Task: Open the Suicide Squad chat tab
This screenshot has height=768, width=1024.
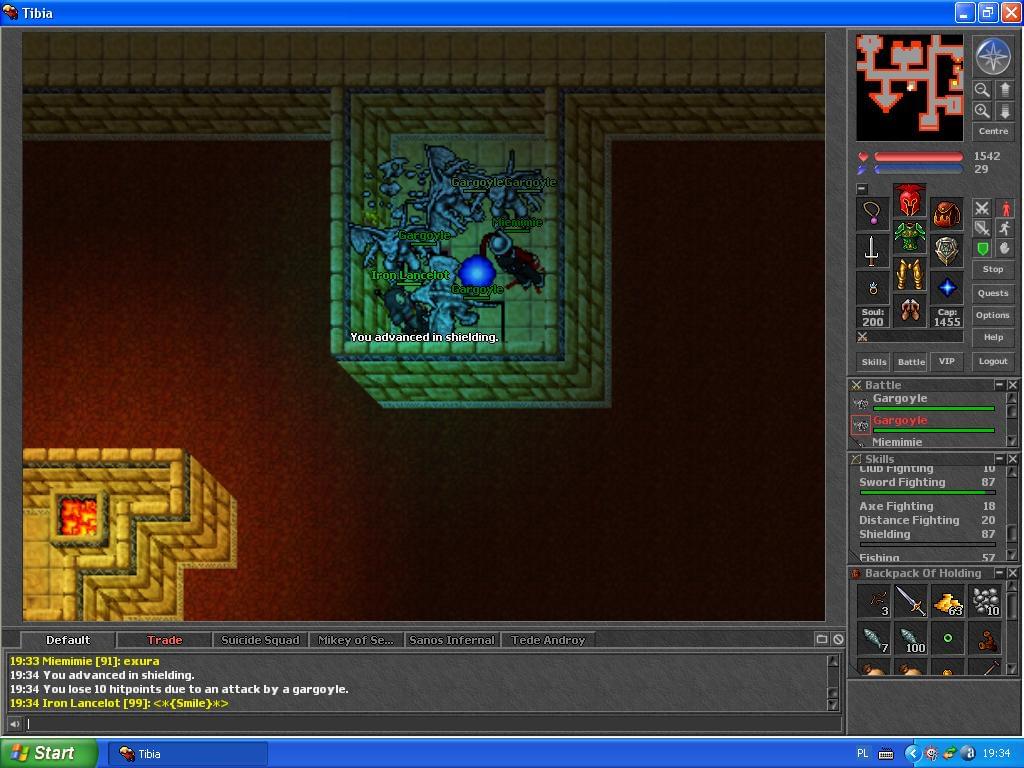Action: 260,640
